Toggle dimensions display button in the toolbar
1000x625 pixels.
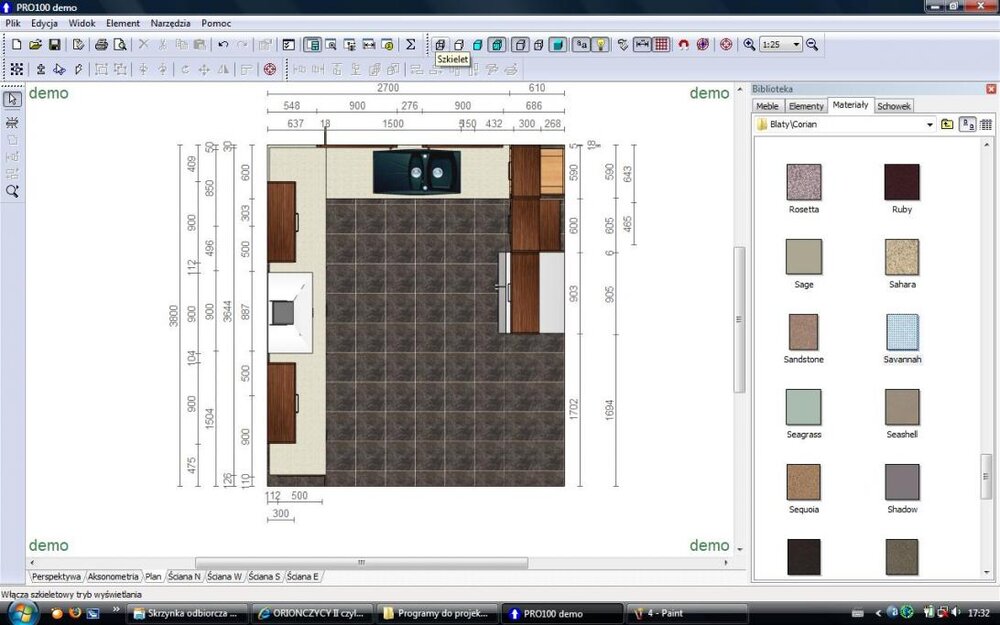click(x=642, y=45)
